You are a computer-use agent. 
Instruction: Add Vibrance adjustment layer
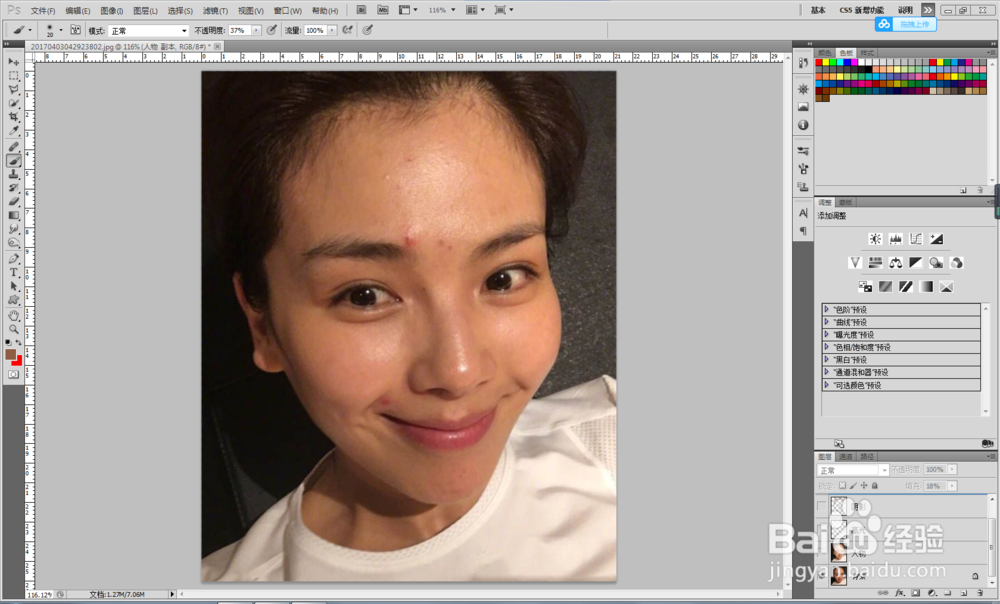[x=855, y=262]
